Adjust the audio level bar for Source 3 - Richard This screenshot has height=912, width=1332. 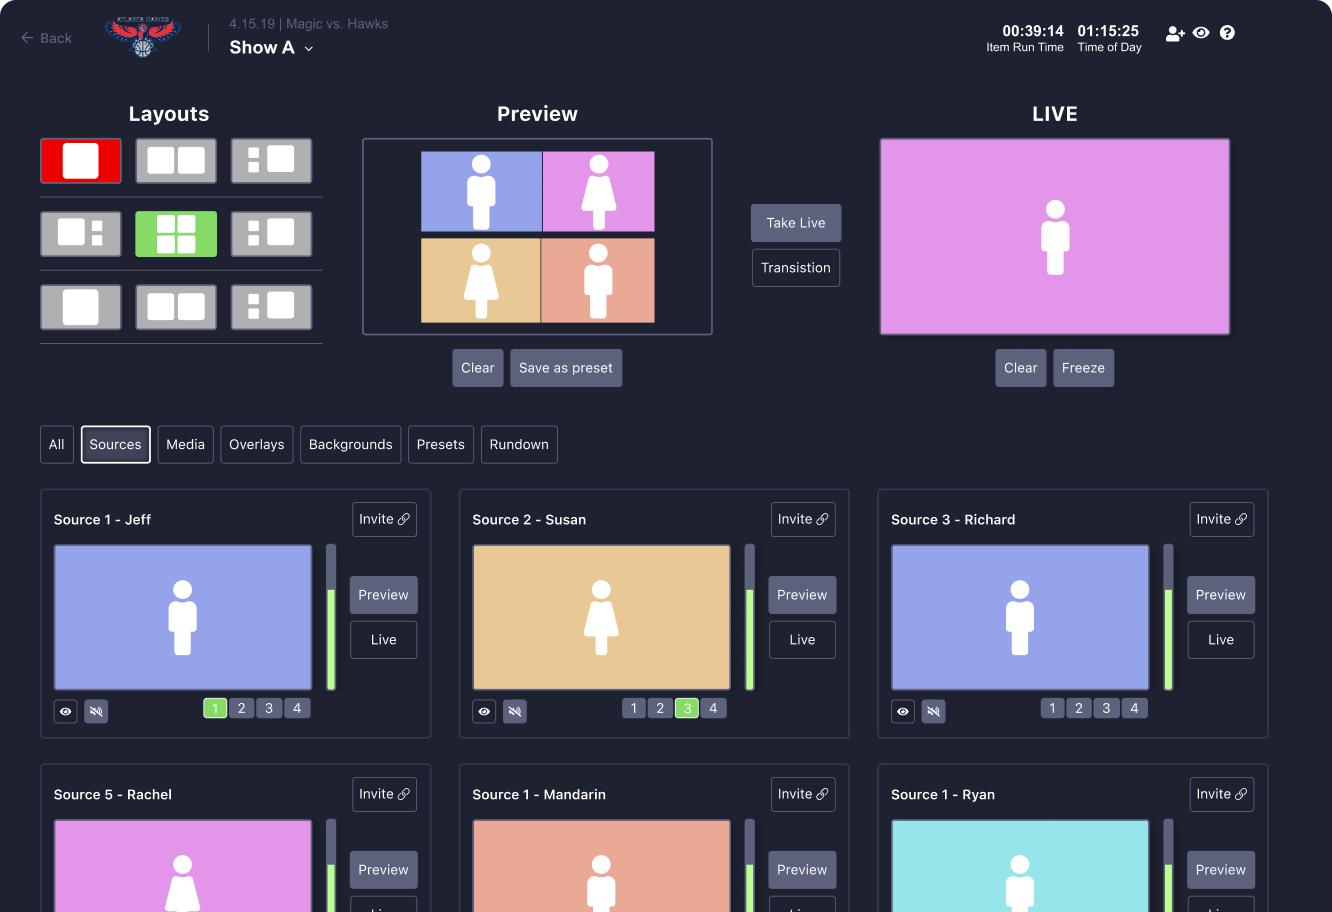pyautogui.click(x=1168, y=617)
